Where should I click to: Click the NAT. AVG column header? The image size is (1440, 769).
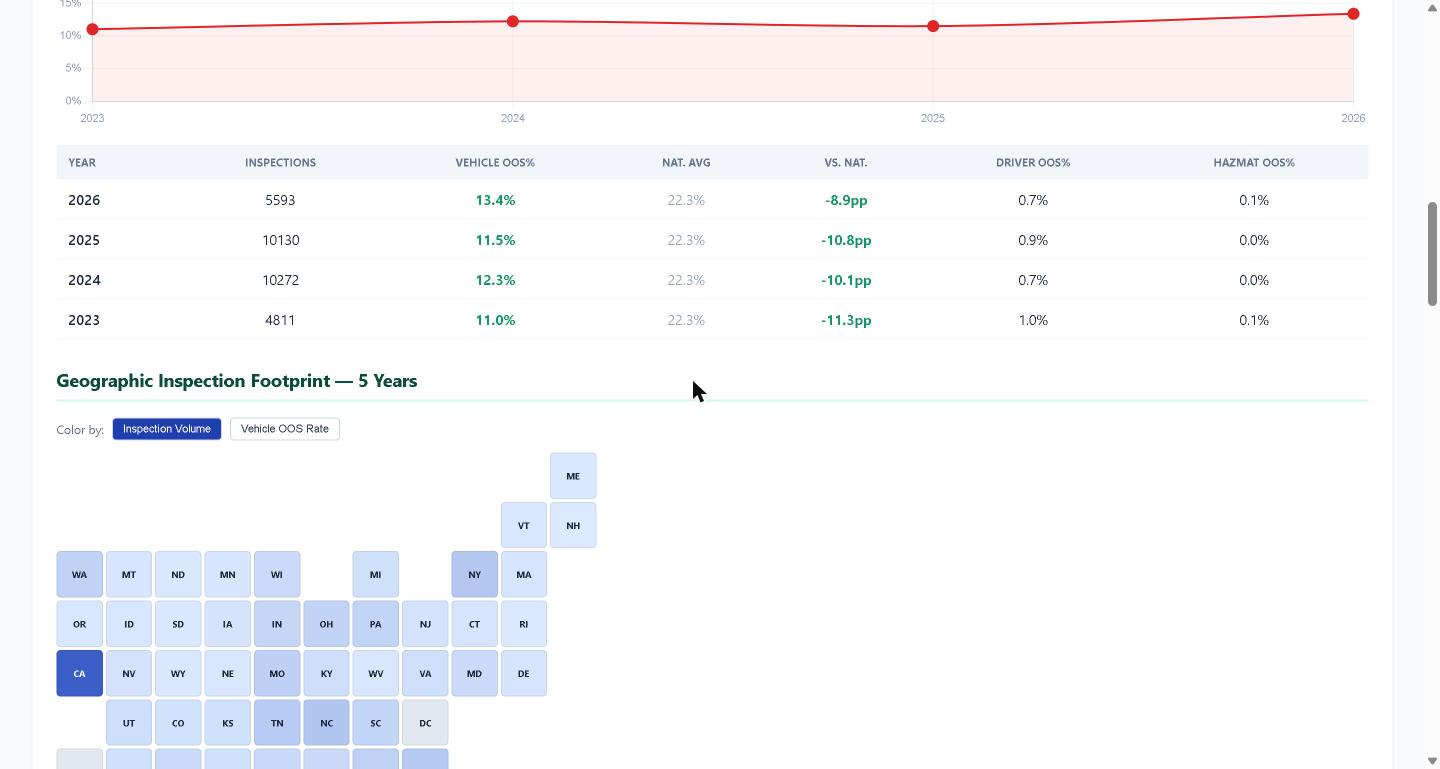(686, 162)
